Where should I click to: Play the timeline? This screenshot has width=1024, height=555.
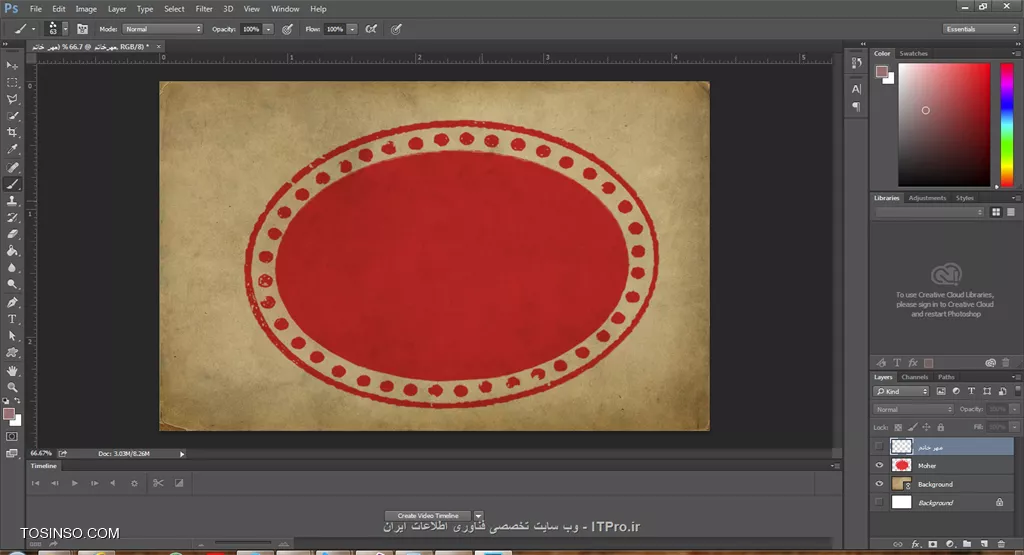point(74,483)
